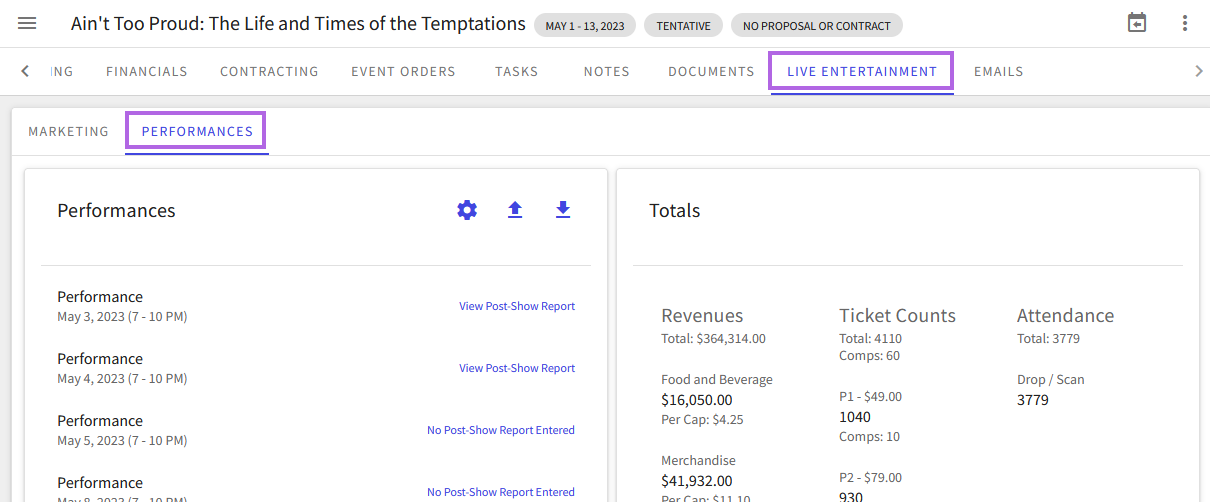The height and width of the screenshot is (502, 1210).
Task: Open the Notes tab
Action: point(607,72)
